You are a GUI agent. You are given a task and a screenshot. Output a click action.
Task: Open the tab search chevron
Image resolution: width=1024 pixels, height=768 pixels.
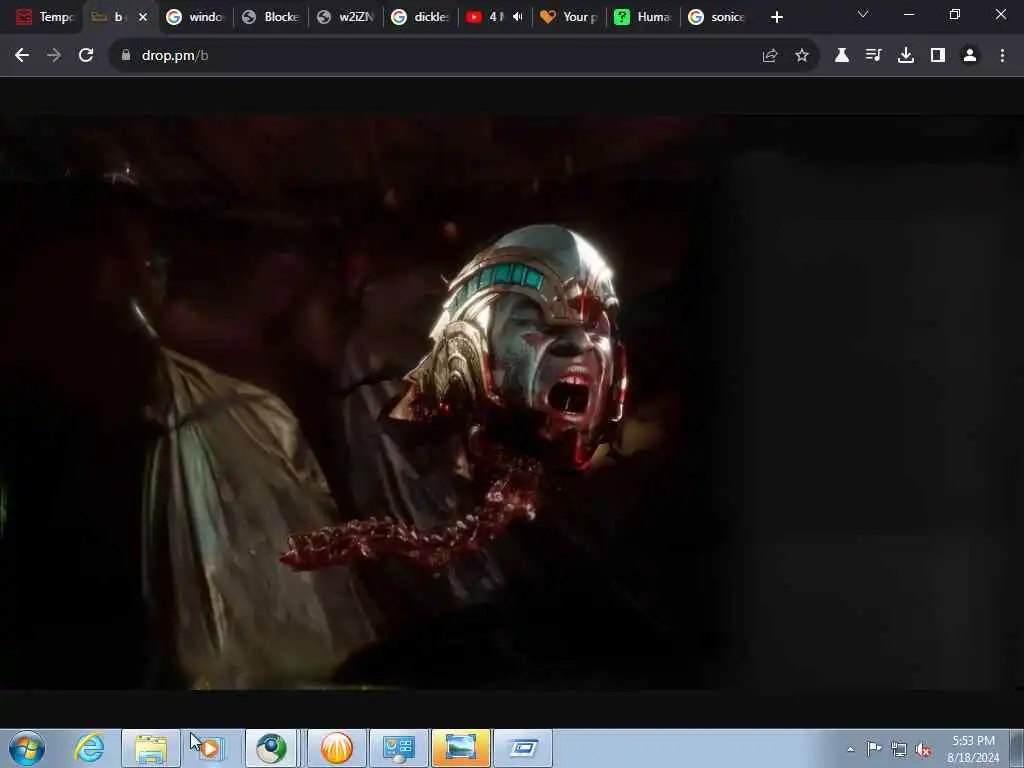coord(863,14)
